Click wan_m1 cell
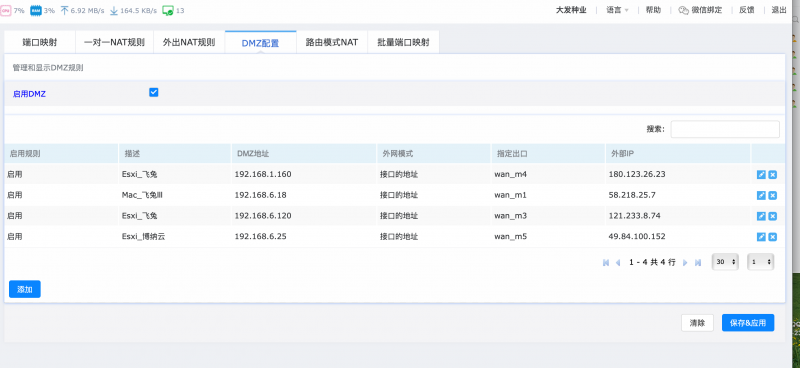 point(510,195)
